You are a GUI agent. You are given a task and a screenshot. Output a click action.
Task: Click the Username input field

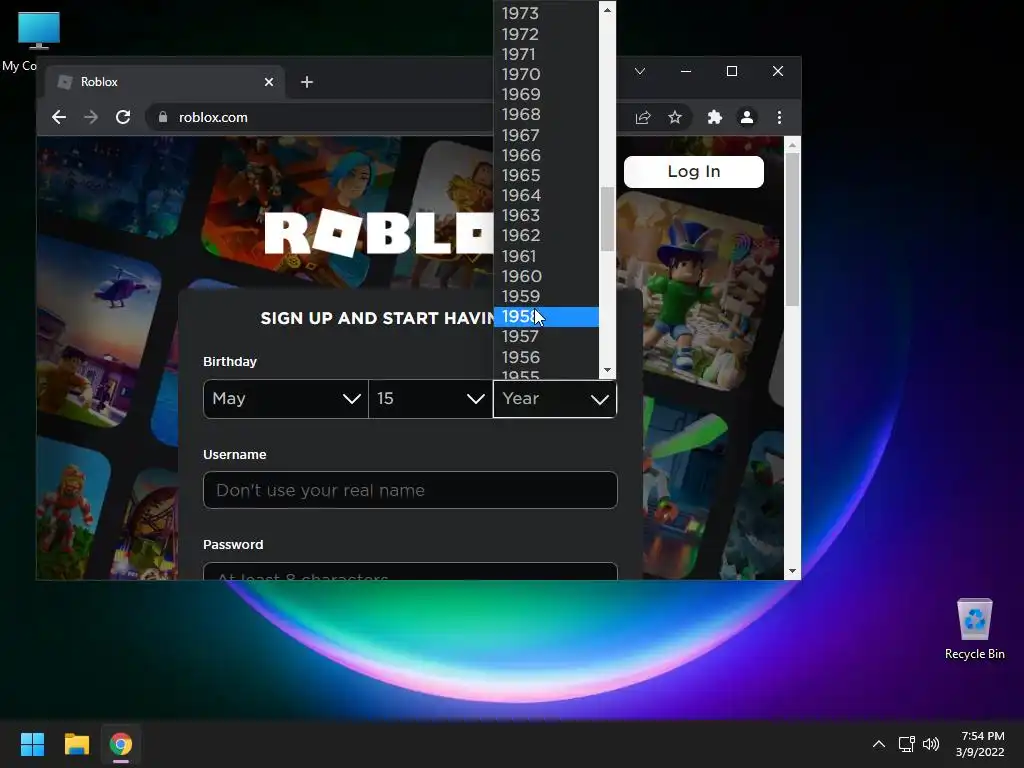pyautogui.click(x=410, y=490)
